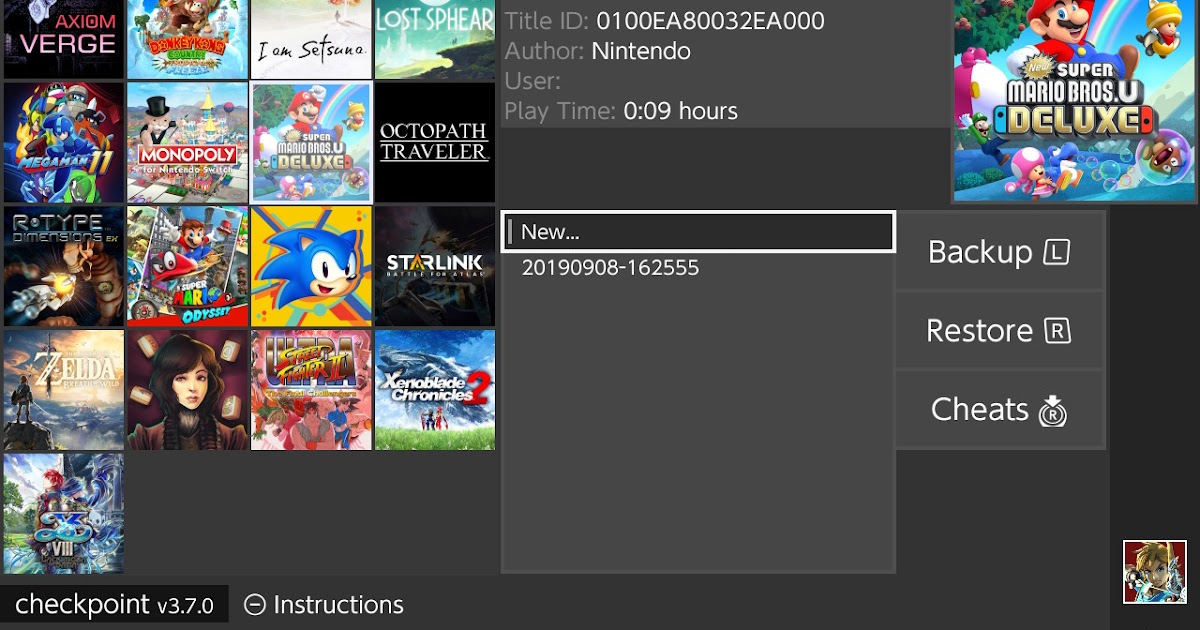Click the L shoulder icon on Backup

(1057, 252)
